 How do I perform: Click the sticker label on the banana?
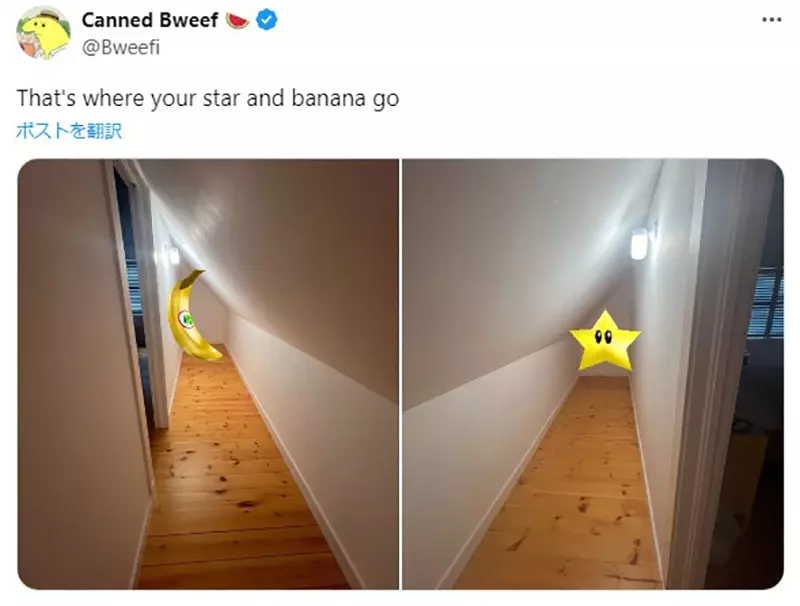click(x=186, y=319)
